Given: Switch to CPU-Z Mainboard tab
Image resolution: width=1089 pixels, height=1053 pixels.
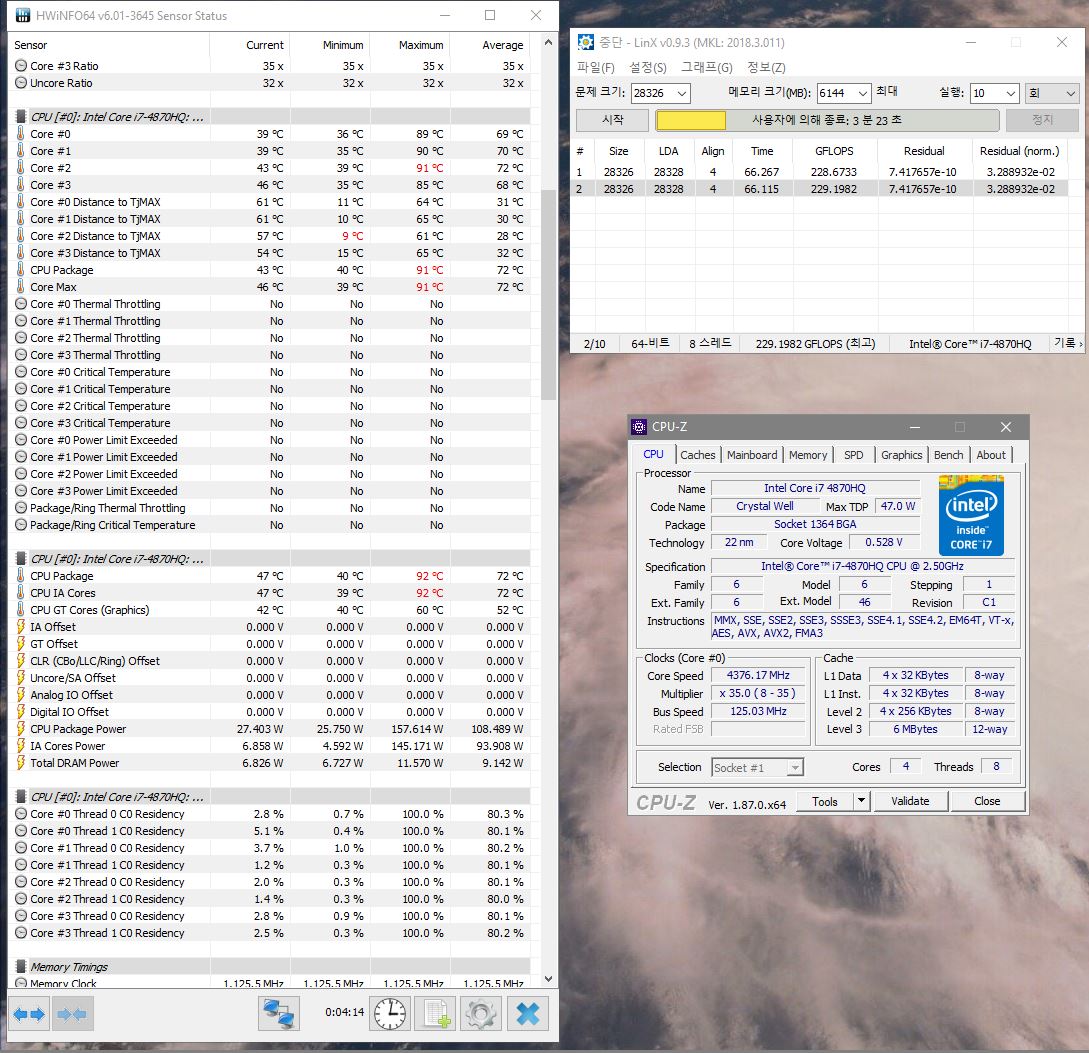Looking at the screenshot, I should coord(752,455).
